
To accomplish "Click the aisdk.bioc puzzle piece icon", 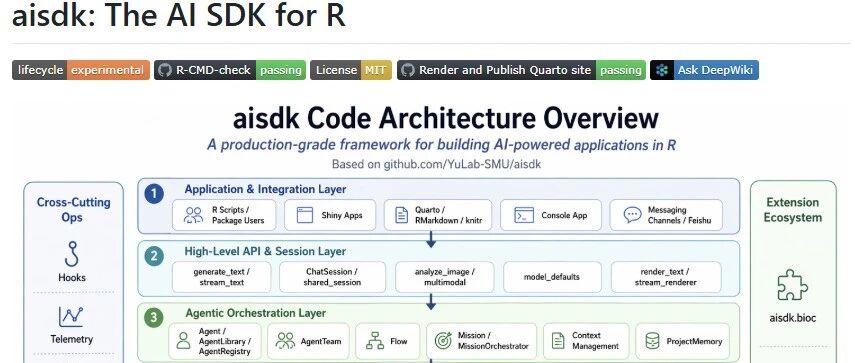I will click(792, 285).
